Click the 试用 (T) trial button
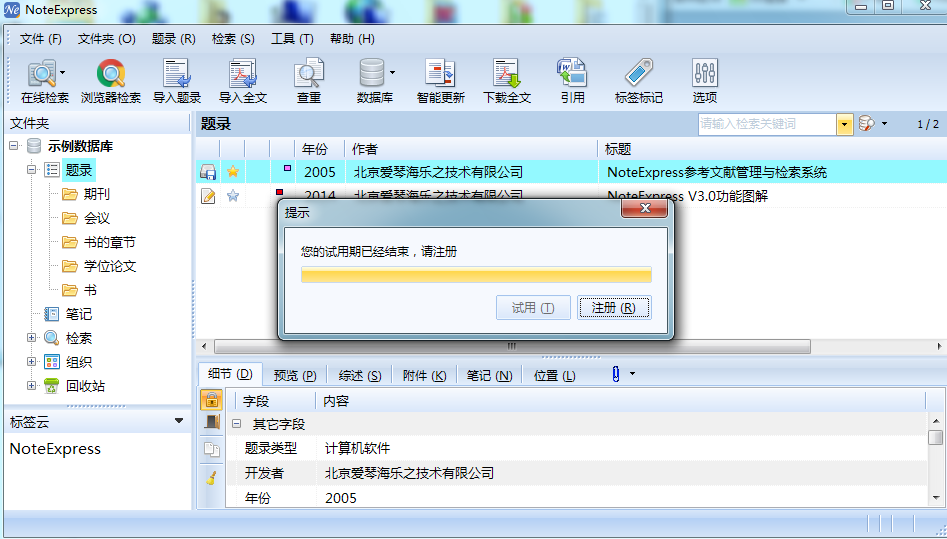Viewport: 947px width, 539px height. [533, 308]
